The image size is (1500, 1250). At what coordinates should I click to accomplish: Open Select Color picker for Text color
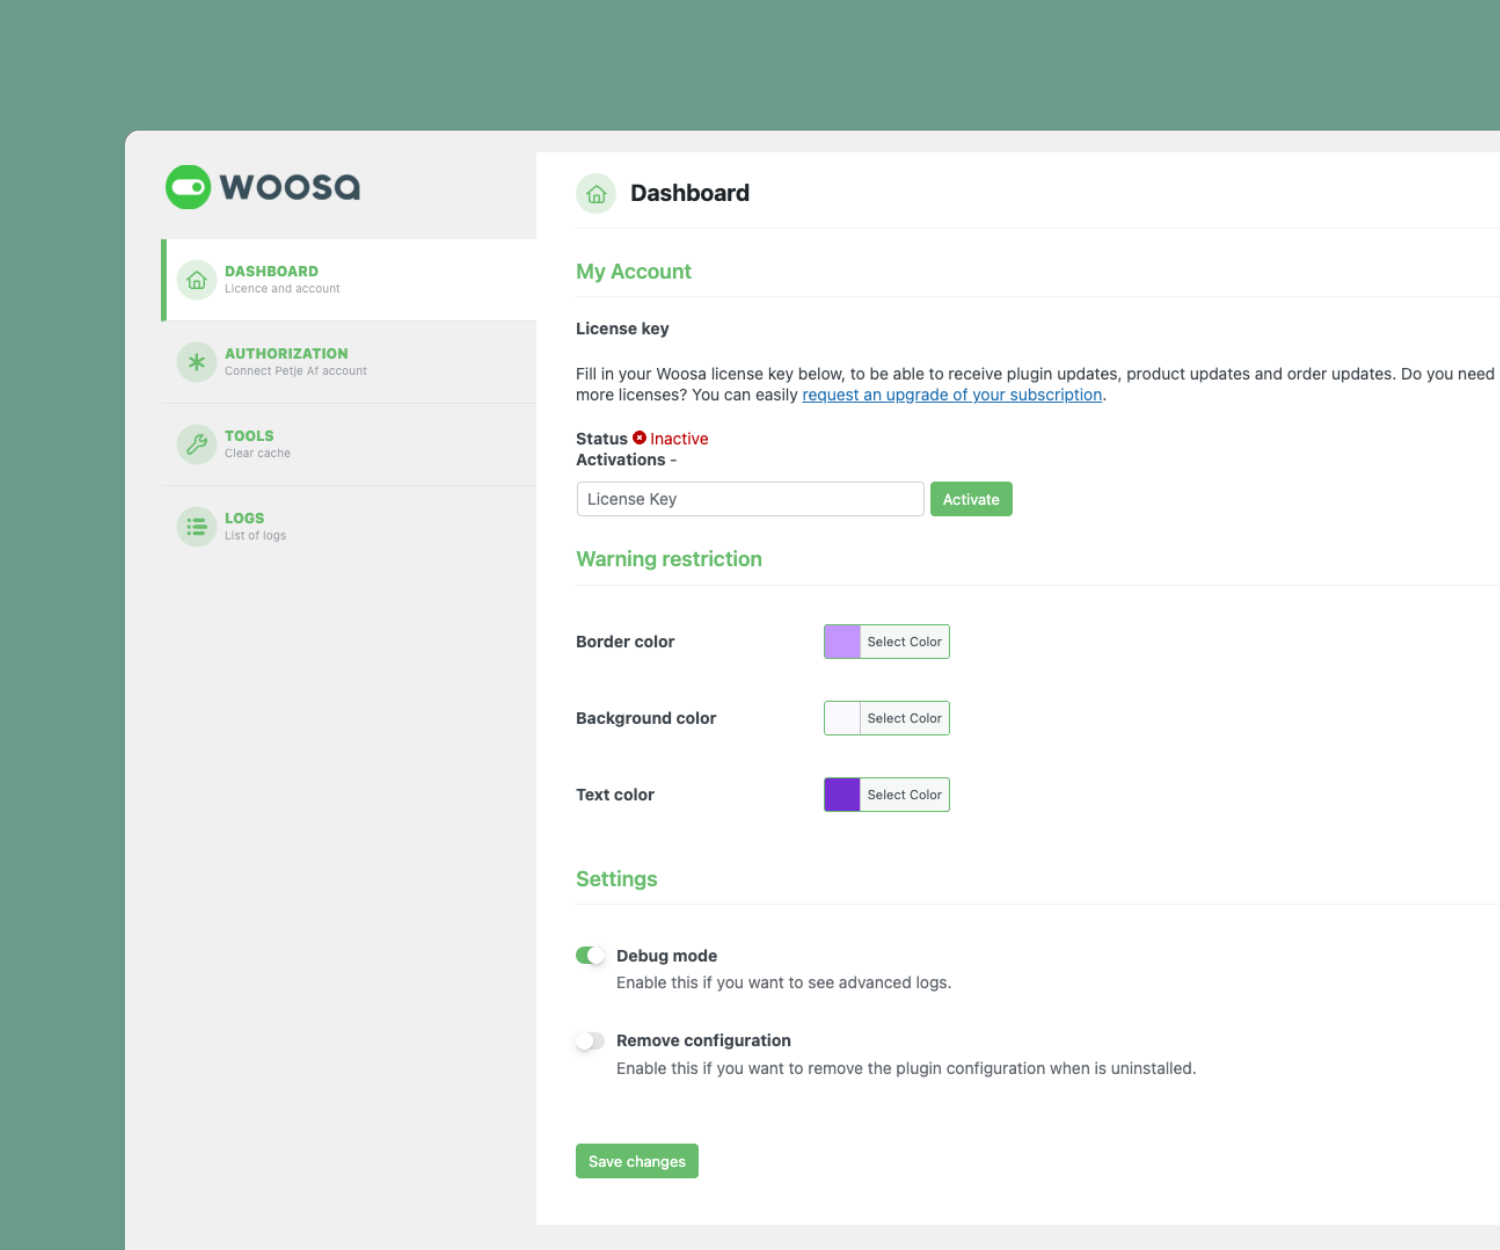pyautogui.click(x=903, y=794)
